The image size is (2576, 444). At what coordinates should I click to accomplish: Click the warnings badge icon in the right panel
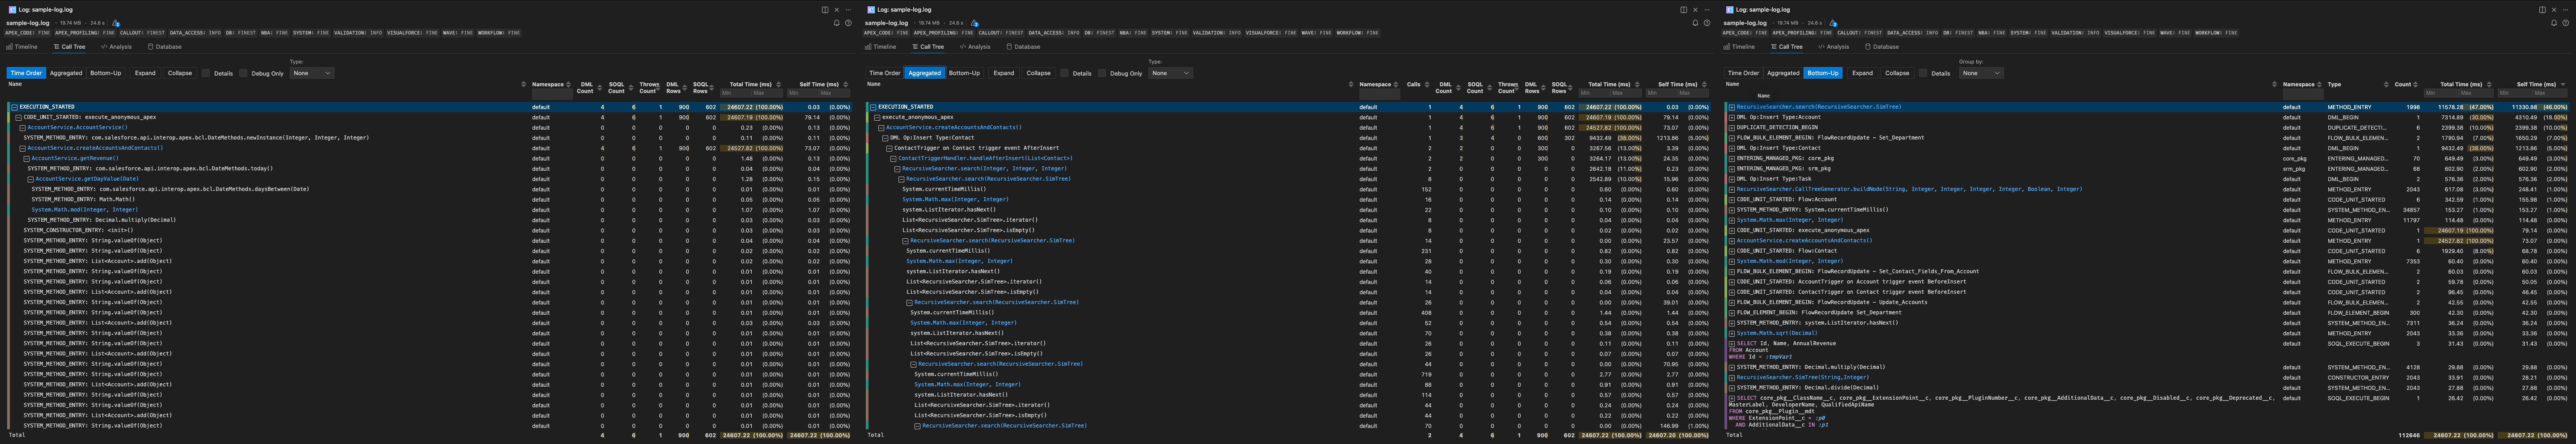(x=1833, y=23)
